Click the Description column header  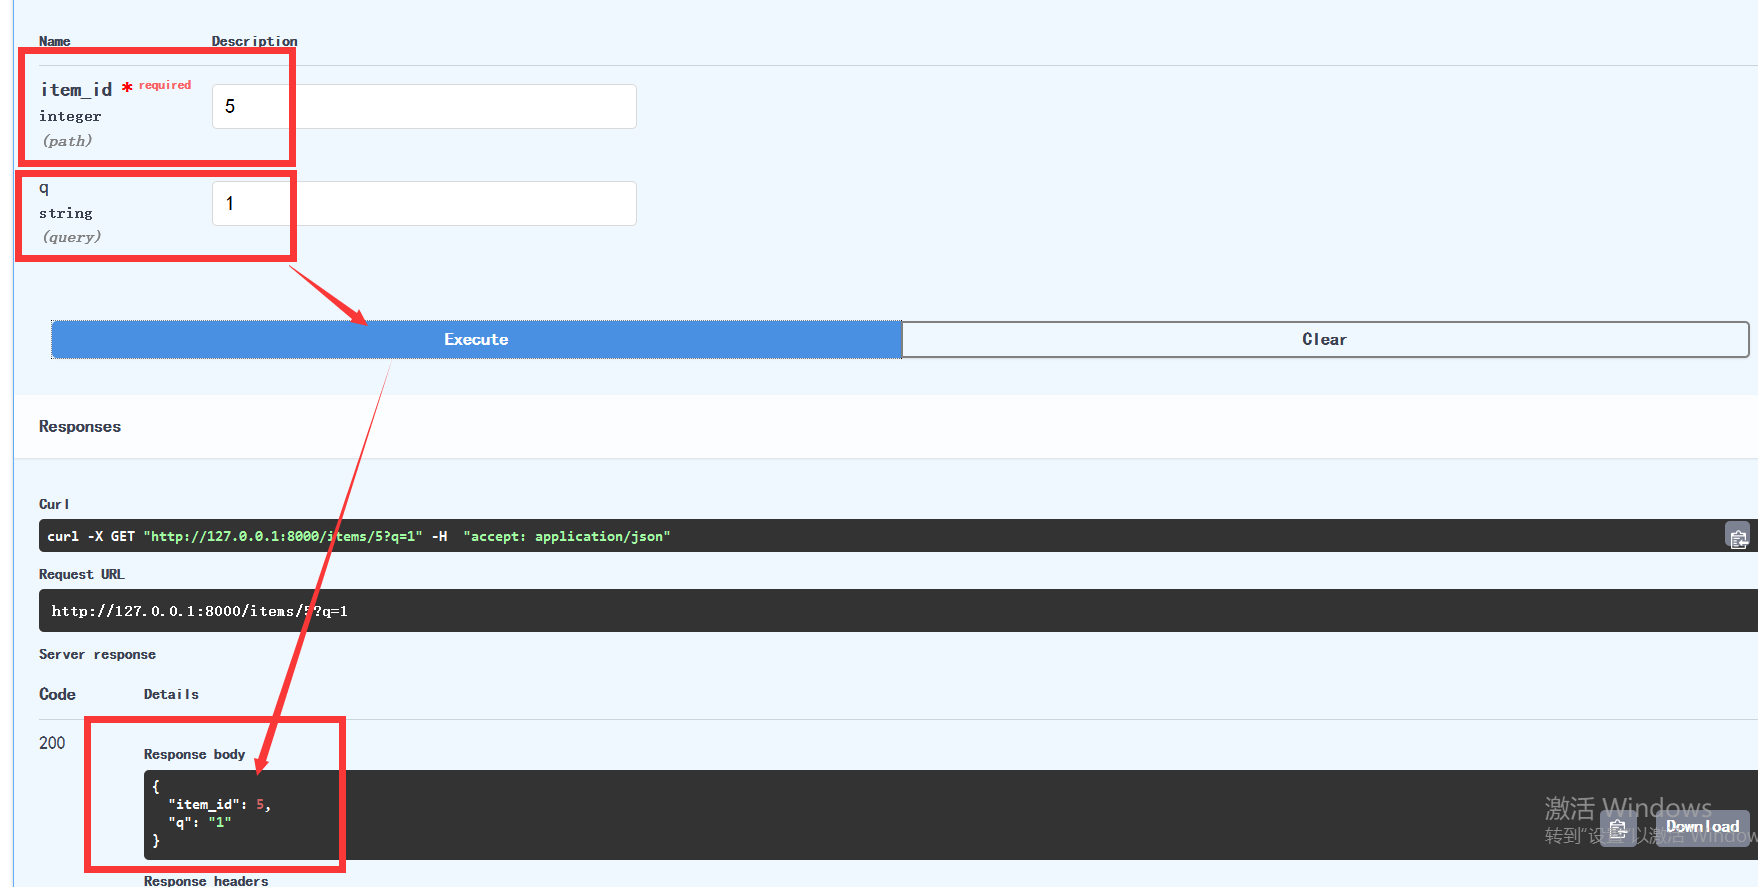(x=254, y=41)
